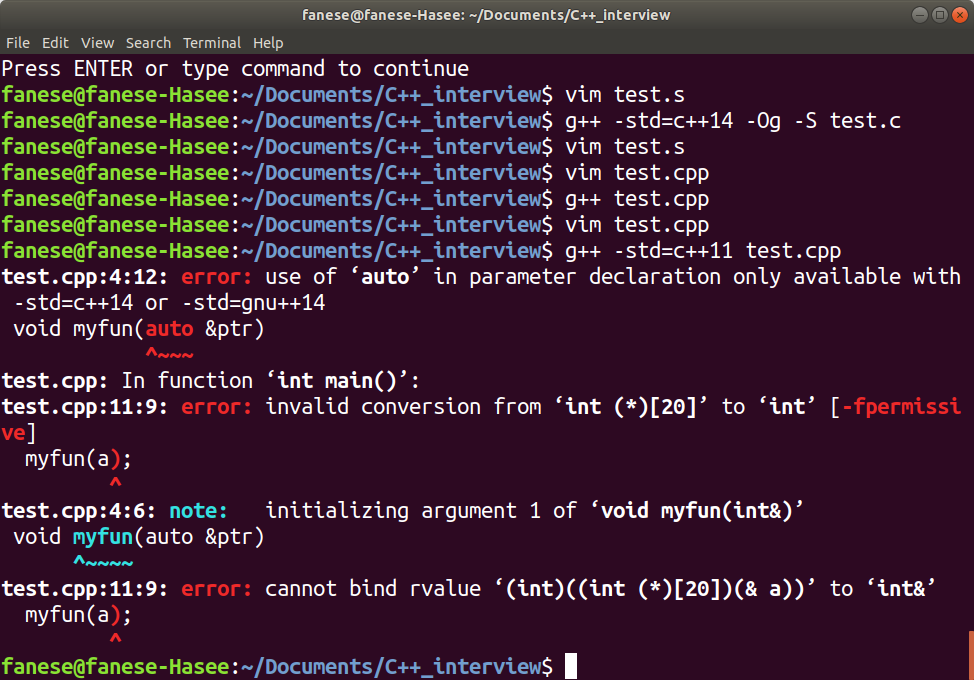Click the 'Press ENTER or type command to continue' line

(235, 68)
